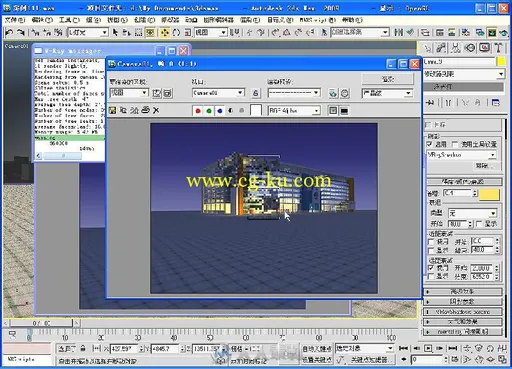The height and width of the screenshot is (369, 512).
Task: Open the Create command panel tab
Action: pyautogui.click(x=428, y=48)
